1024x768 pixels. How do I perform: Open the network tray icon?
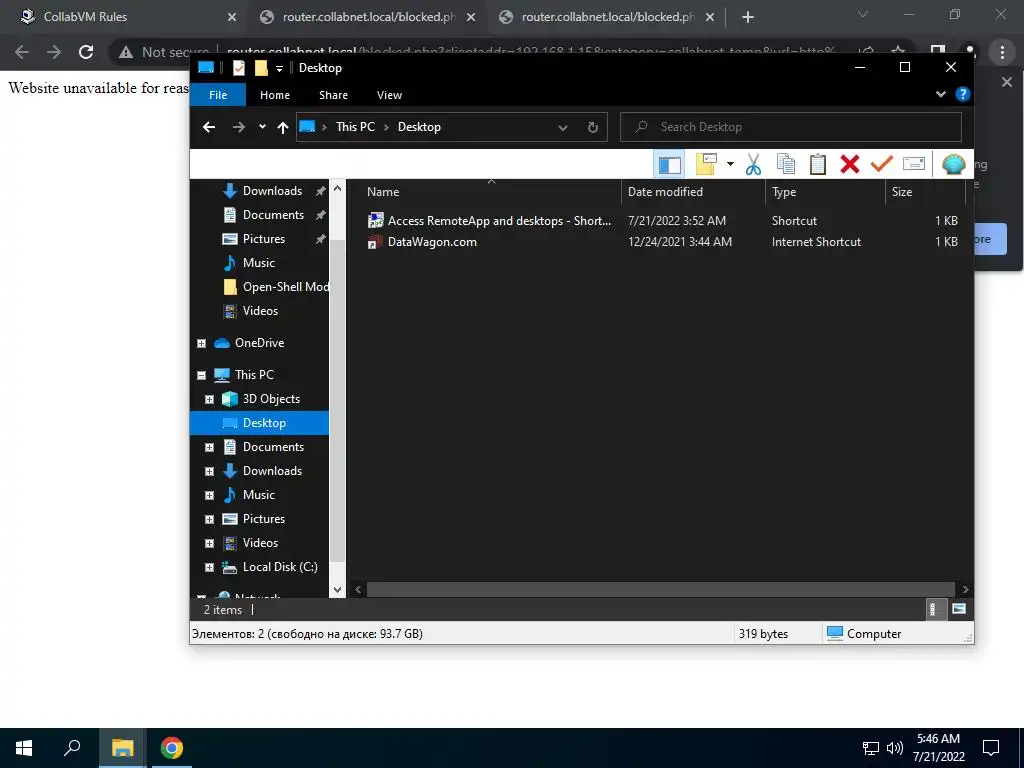click(871, 748)
